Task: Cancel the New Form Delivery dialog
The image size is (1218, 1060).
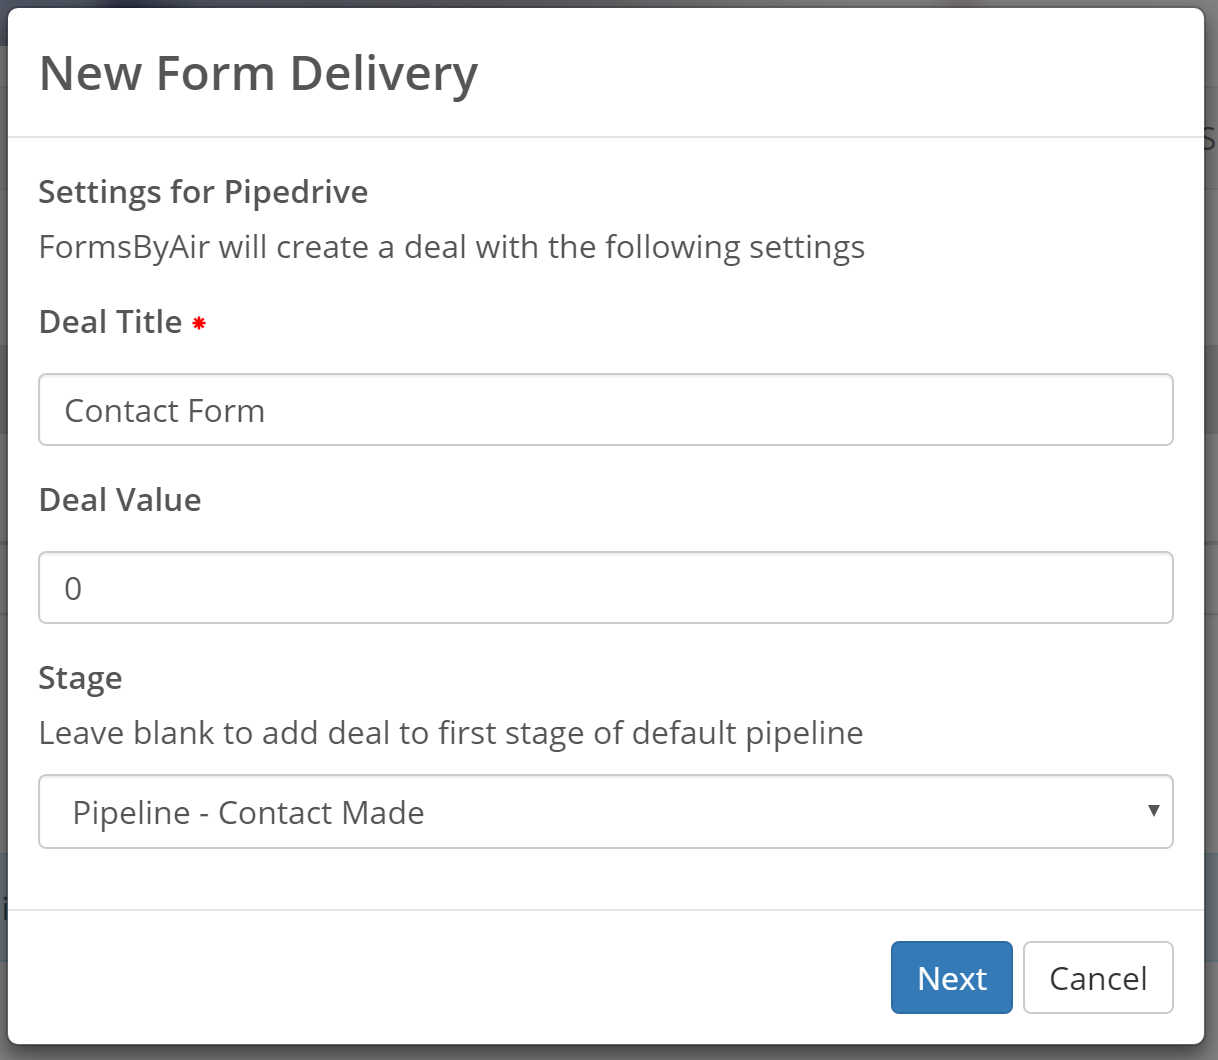Action: tap(1097, 978)
